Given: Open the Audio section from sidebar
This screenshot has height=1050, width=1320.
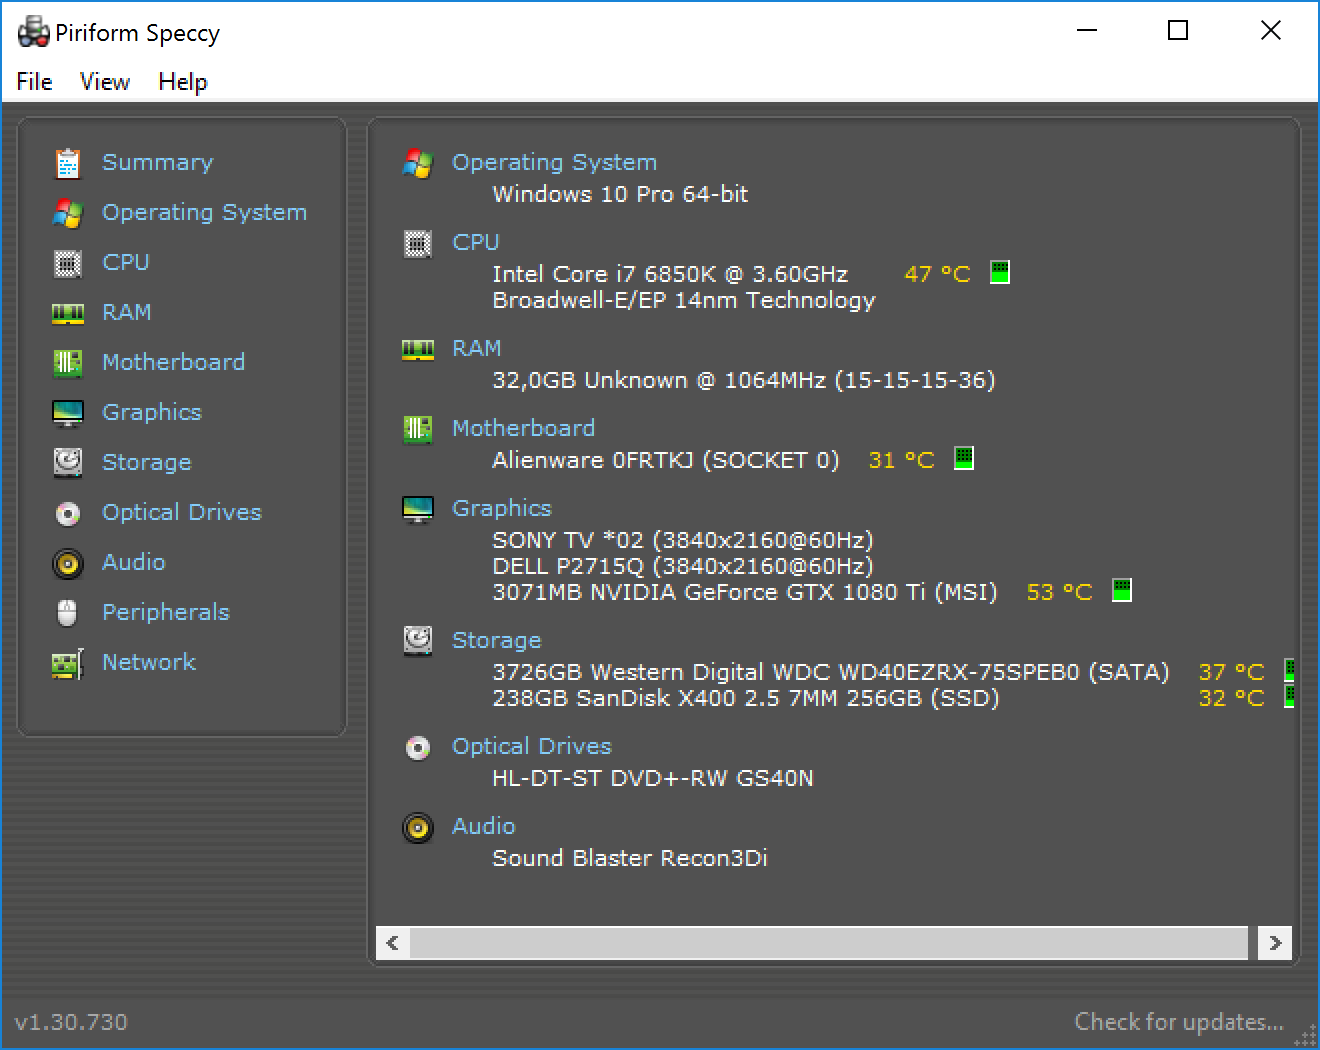Looking at the screenshot, I should pyautogui.click(x=133, y=562).
